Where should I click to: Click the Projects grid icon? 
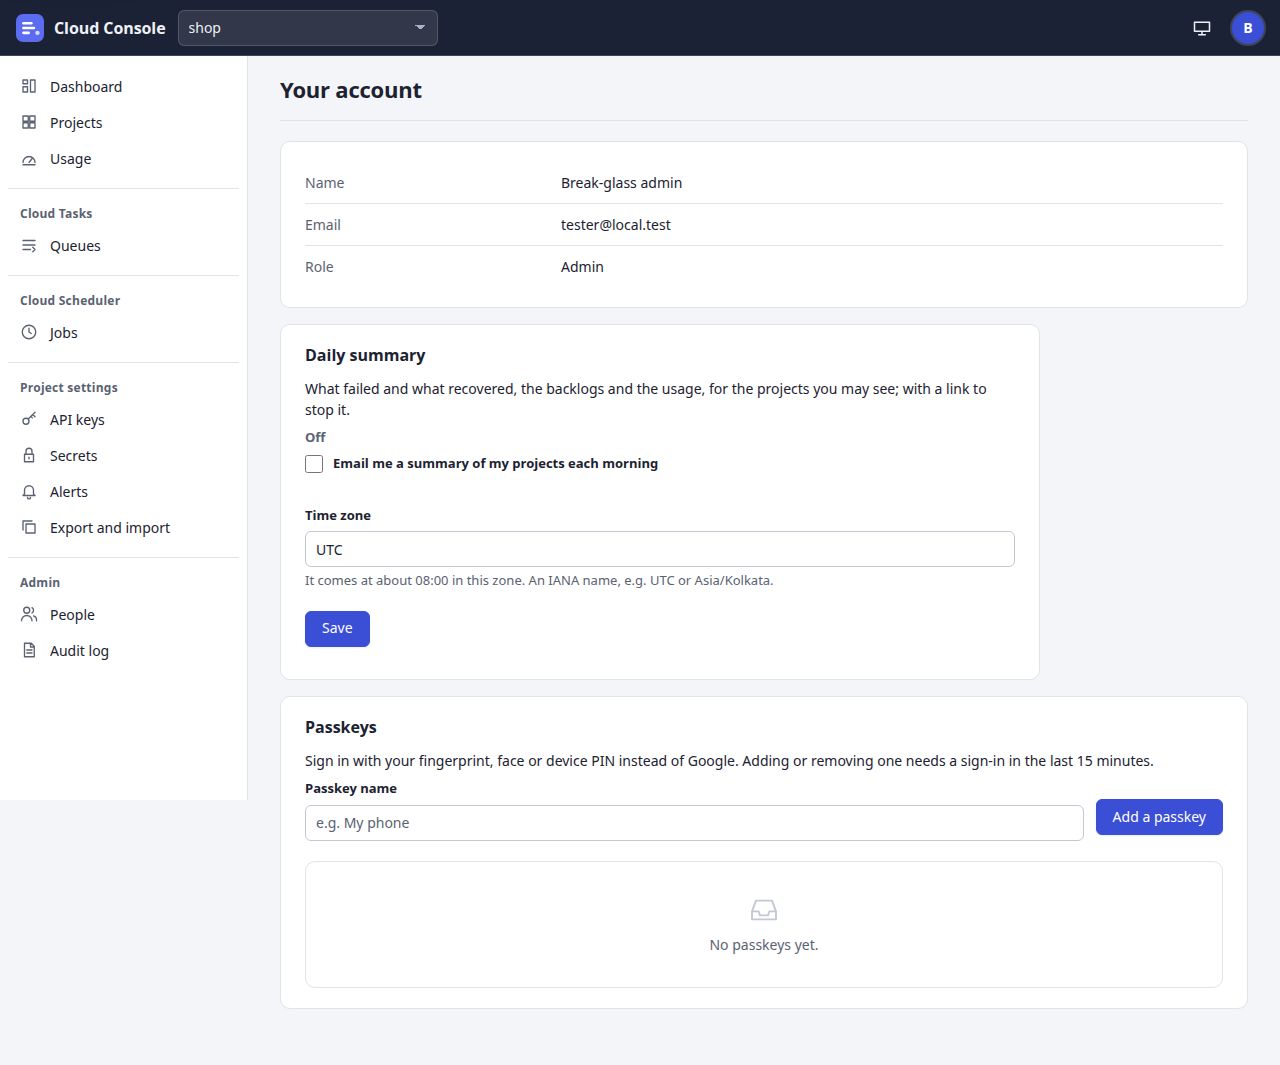pos(29,123)
